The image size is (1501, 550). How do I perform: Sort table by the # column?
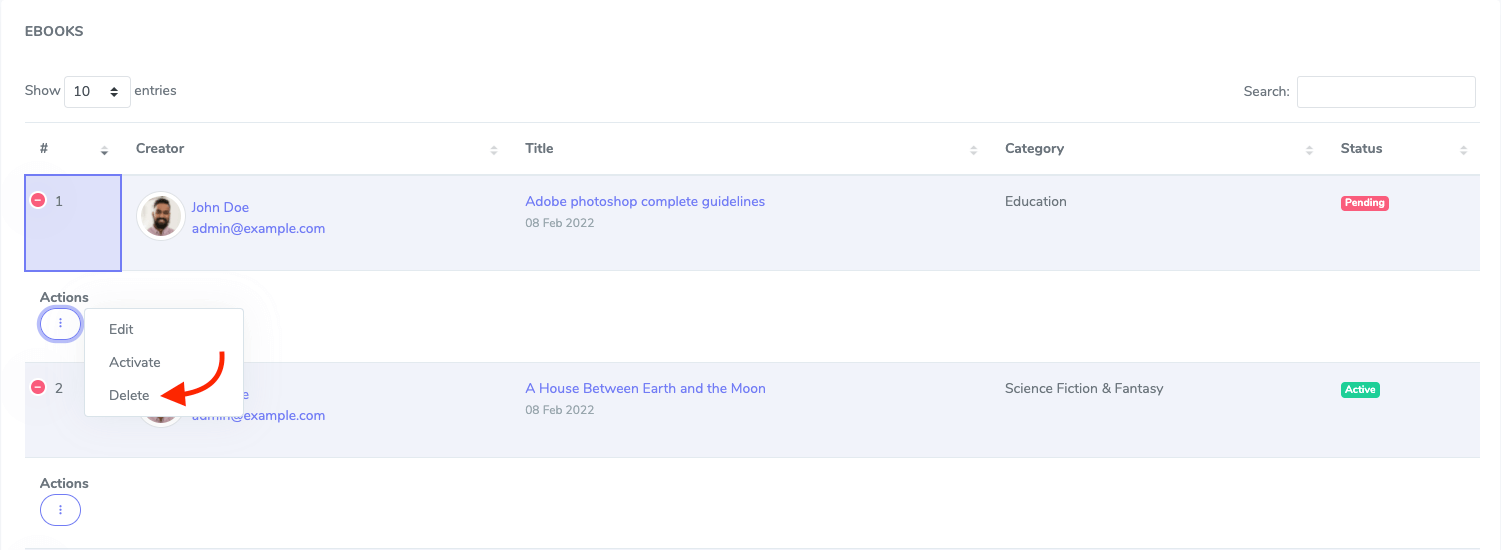click(104, 150)
